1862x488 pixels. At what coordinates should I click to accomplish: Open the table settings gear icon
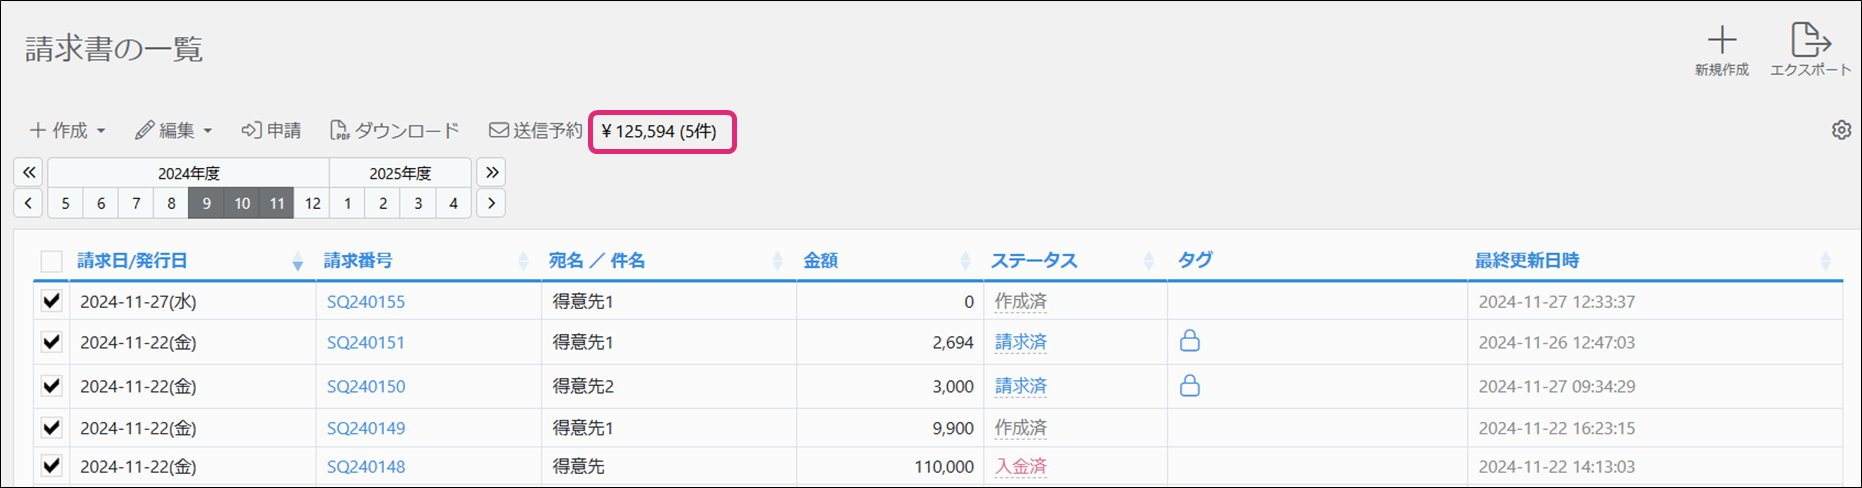(x=1841, y=130)
